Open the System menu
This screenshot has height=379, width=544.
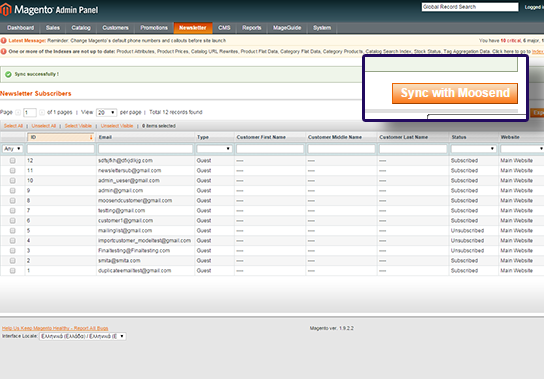click(322, 28)
